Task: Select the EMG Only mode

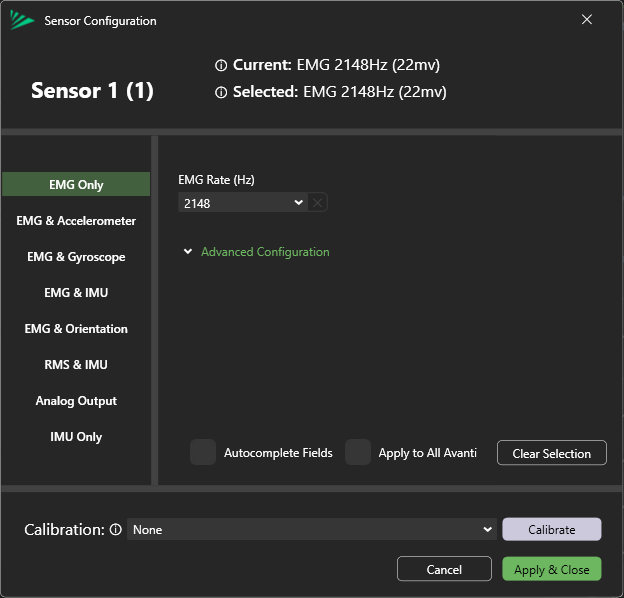Action: pyautogui.click(x=76, y=185)
